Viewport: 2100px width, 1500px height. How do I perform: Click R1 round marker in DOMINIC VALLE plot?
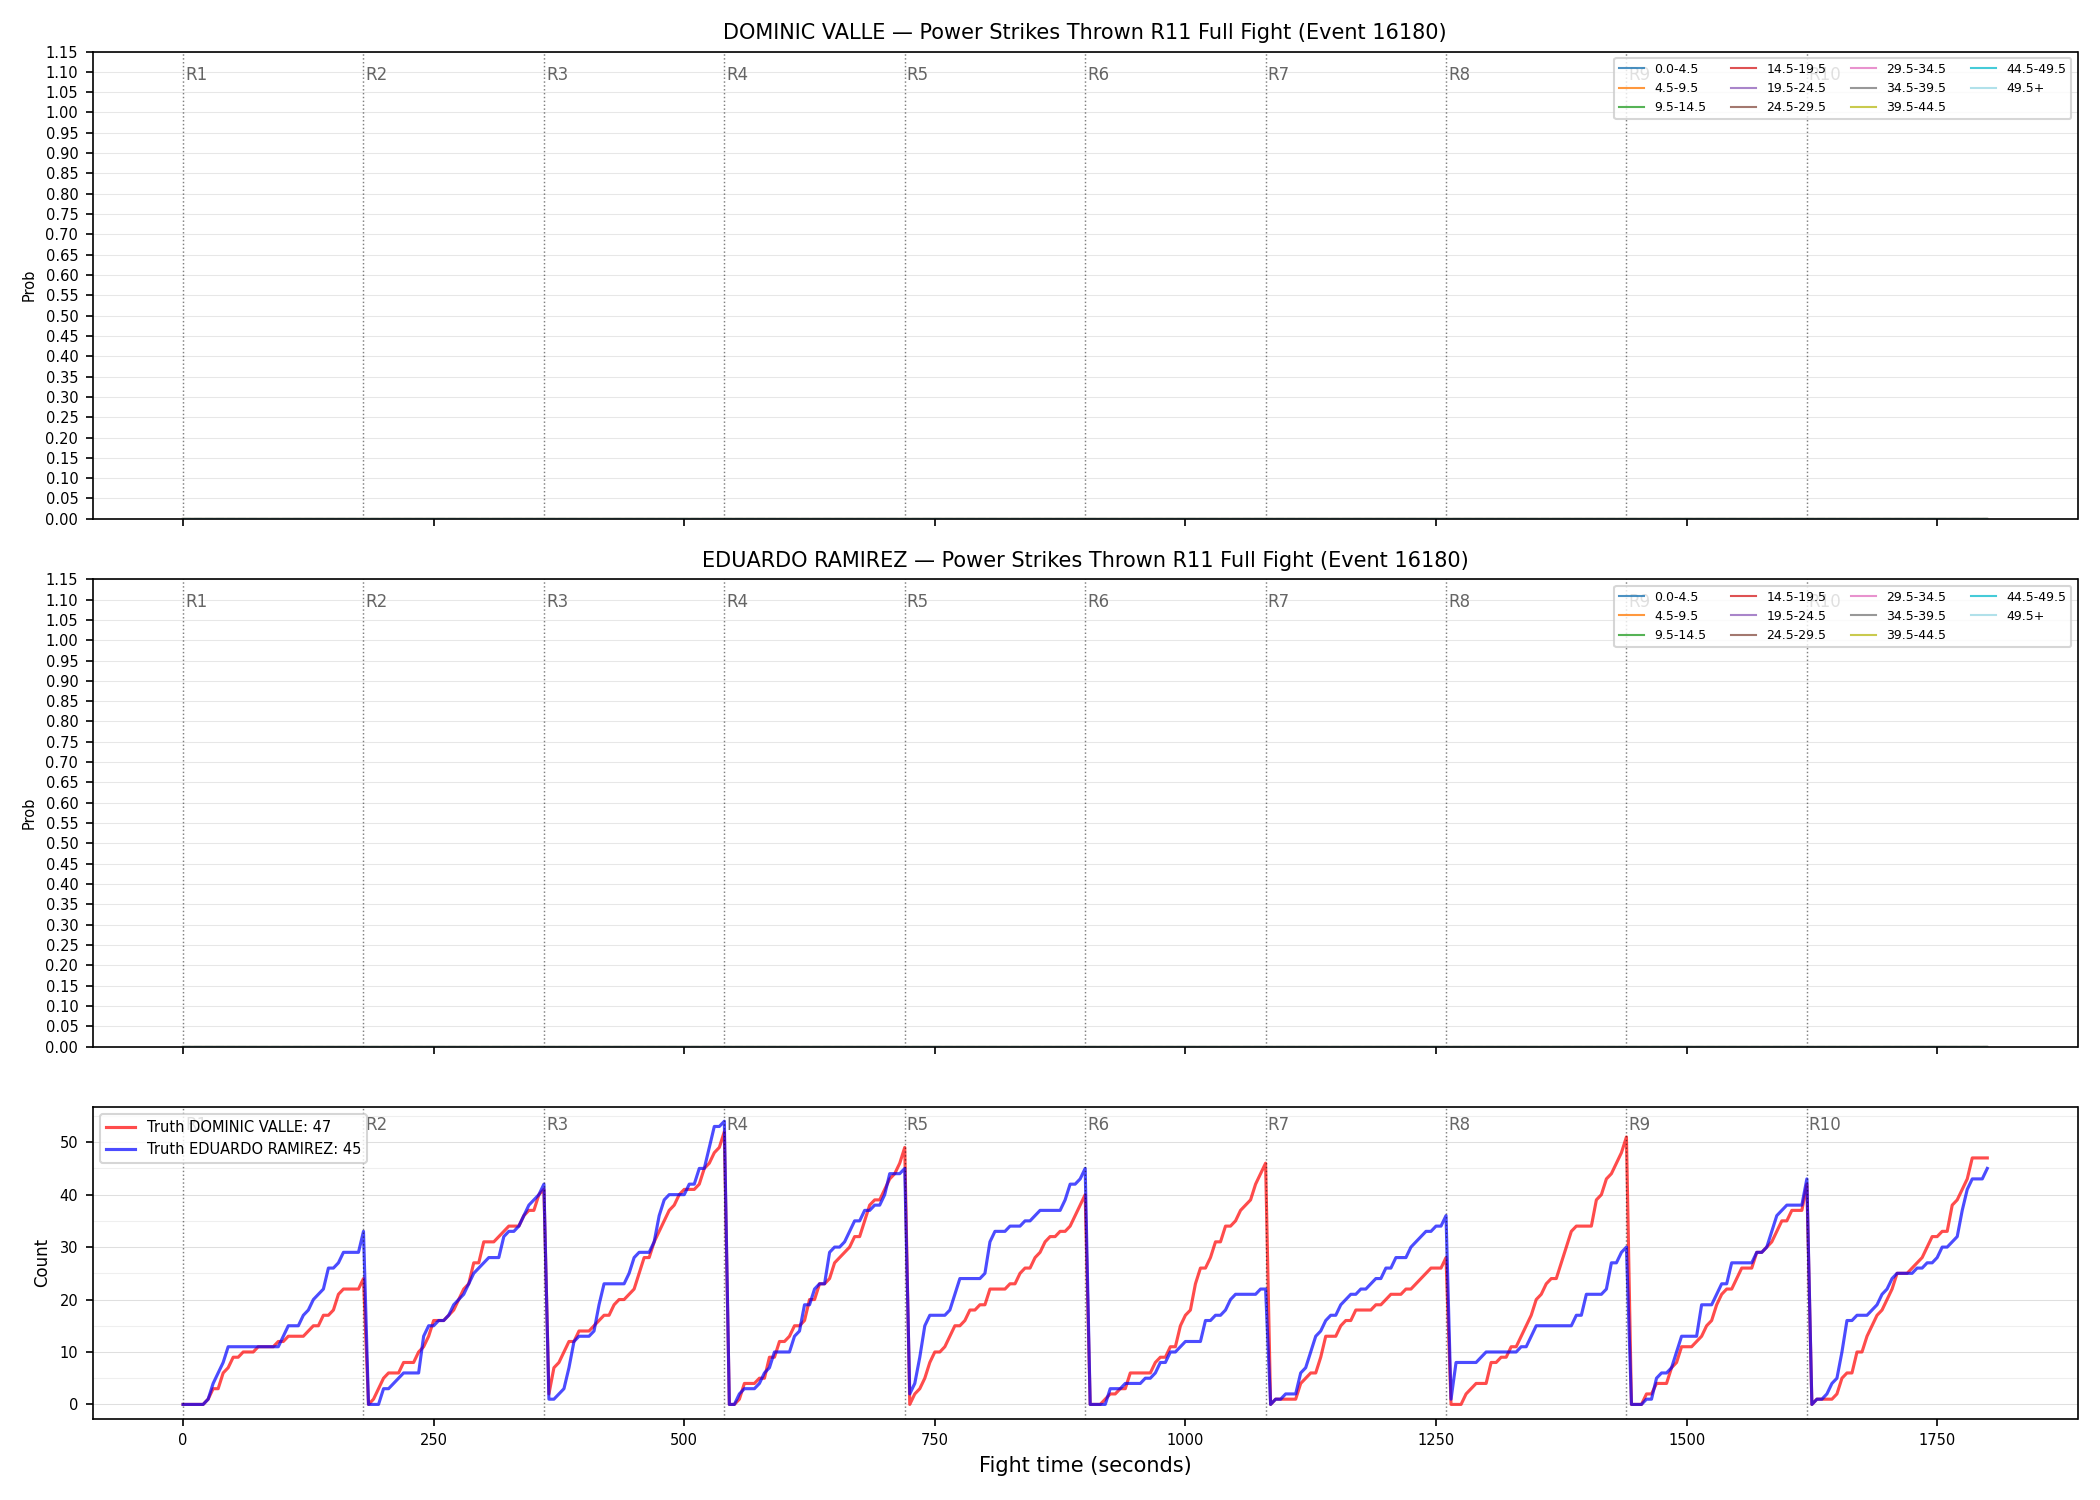tap(196, 74)
